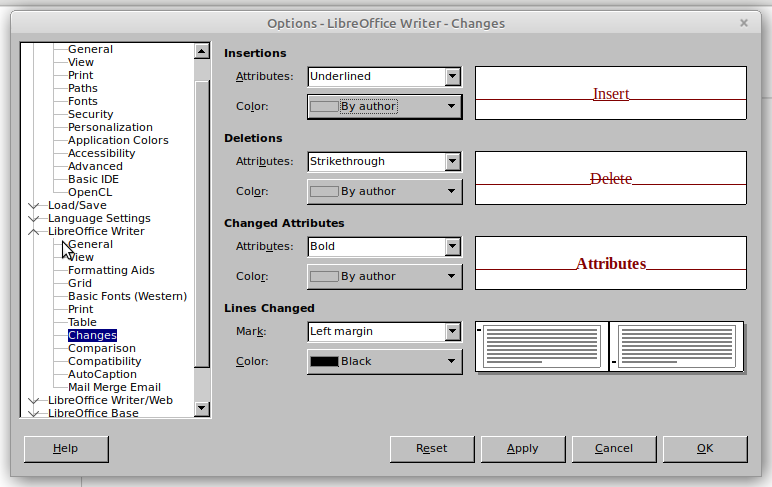772x487 pixels.
Task: Expand the Load/Save tree node
Action: (x=33, y=205)
